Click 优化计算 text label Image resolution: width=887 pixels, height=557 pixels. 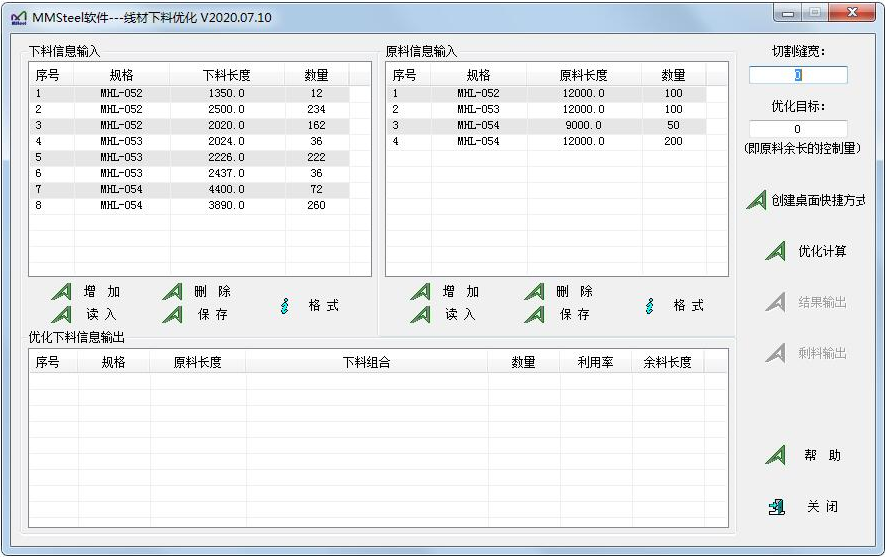pos(822,251)
